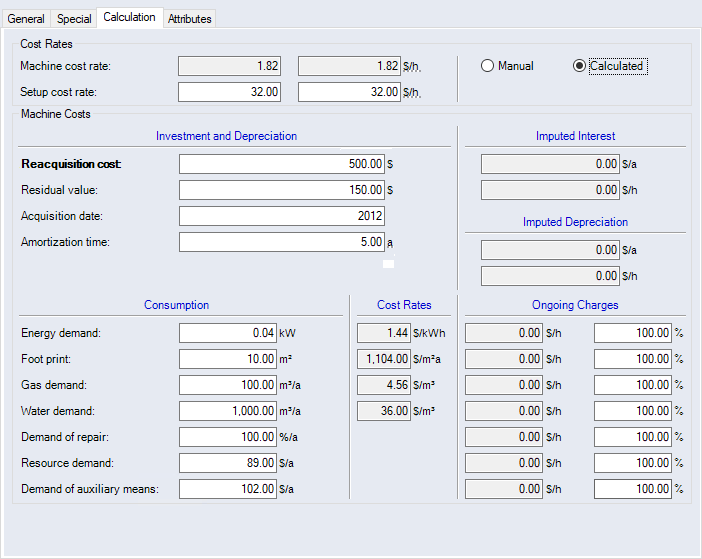702x559 pixels.
Task: Click the Resource demand field
Action: (x=228, y=463)
